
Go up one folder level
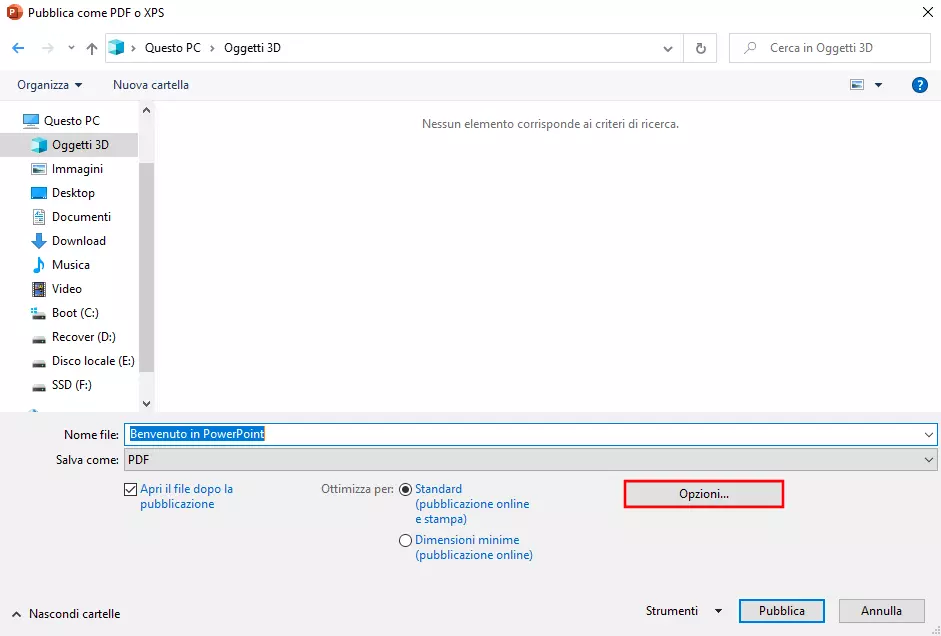[x=91, y=48]
